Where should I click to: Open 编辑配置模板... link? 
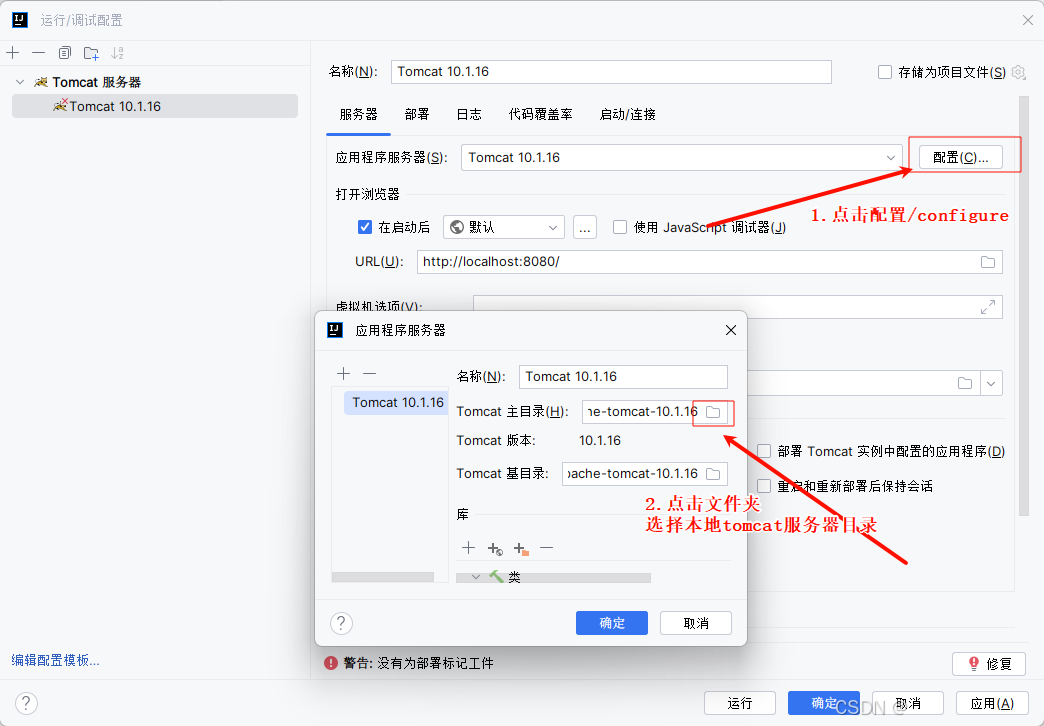coord(55,660)
